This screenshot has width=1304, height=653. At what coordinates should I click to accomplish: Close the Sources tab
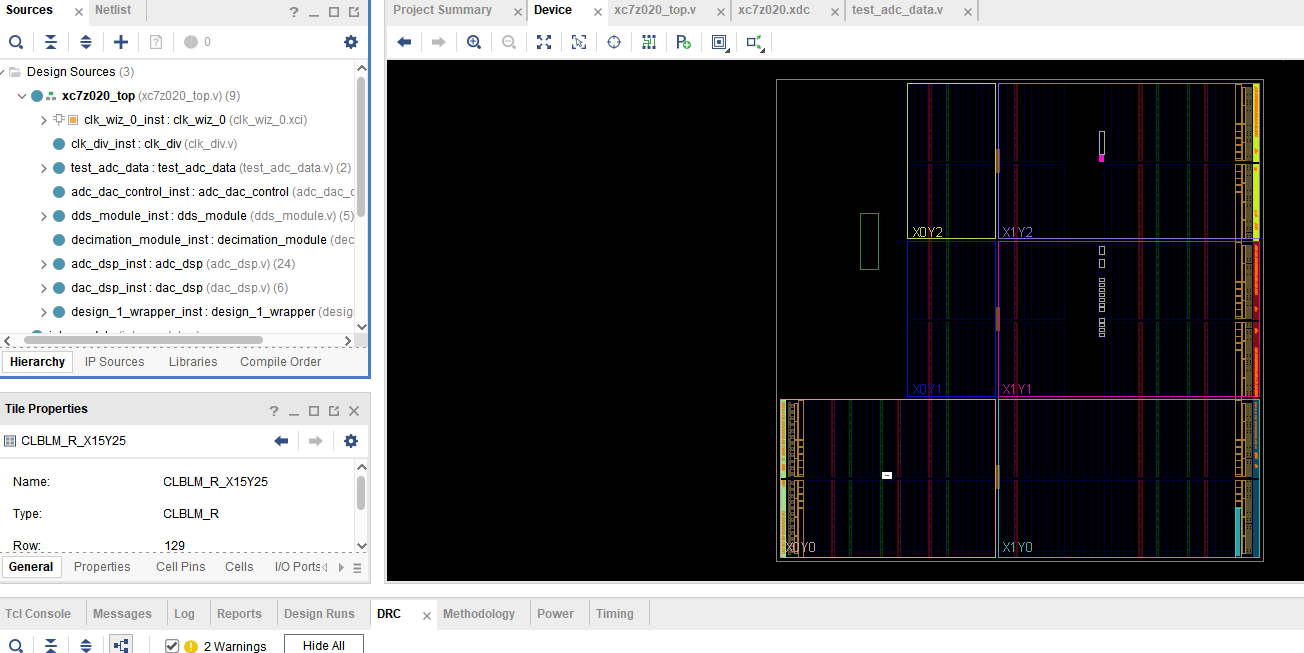(x=79, y=13)
